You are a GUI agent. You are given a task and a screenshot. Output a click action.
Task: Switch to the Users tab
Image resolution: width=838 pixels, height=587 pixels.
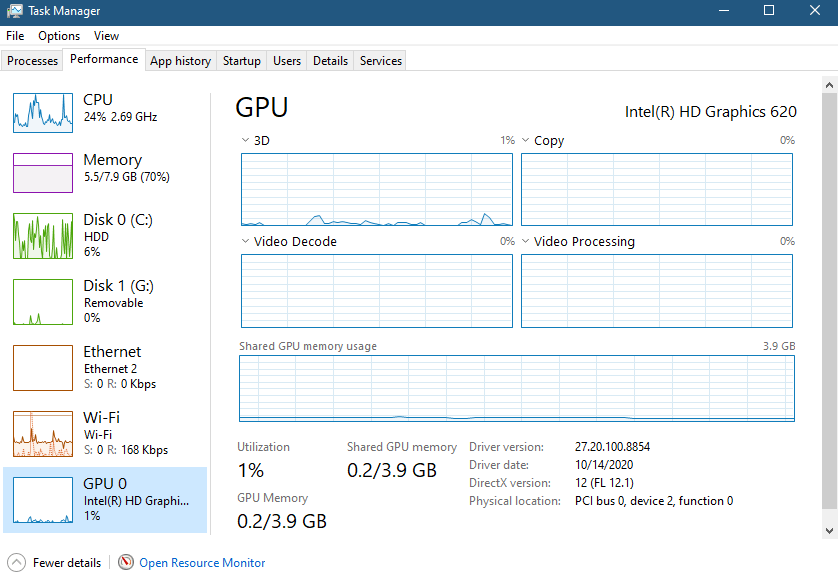click(x=287, y=61)
